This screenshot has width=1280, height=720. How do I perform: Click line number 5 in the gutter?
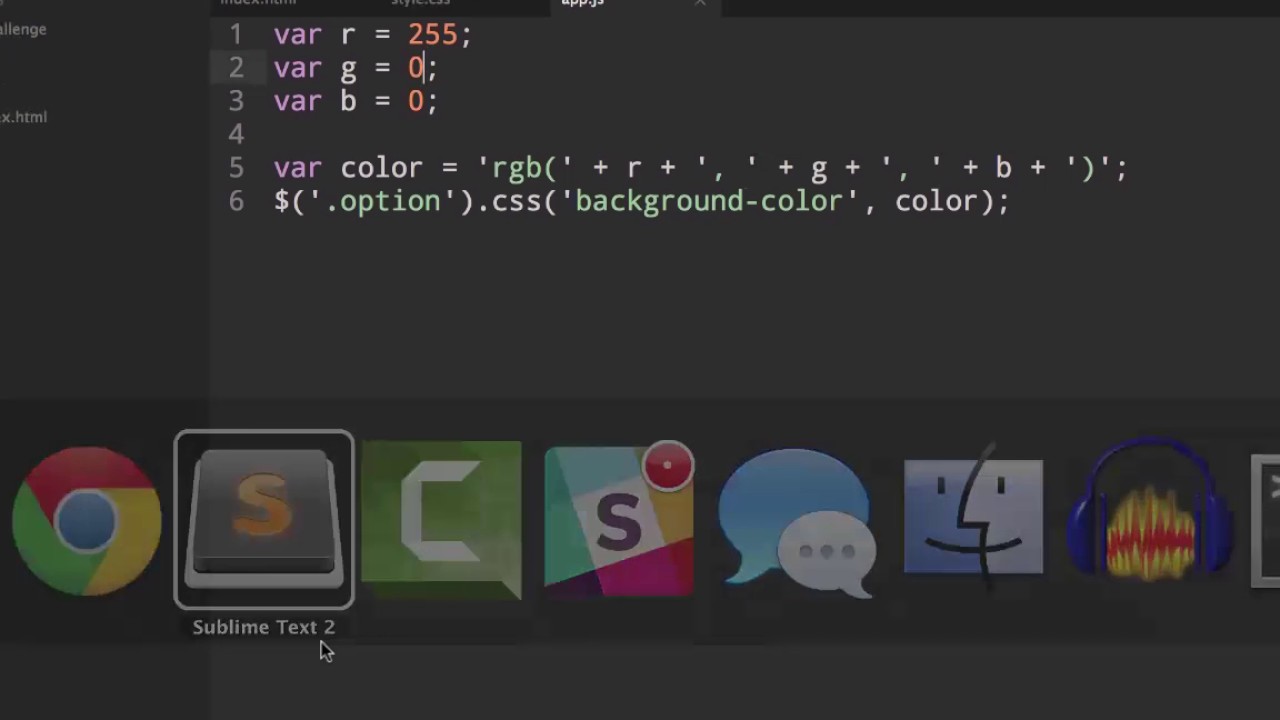point(236,167)
